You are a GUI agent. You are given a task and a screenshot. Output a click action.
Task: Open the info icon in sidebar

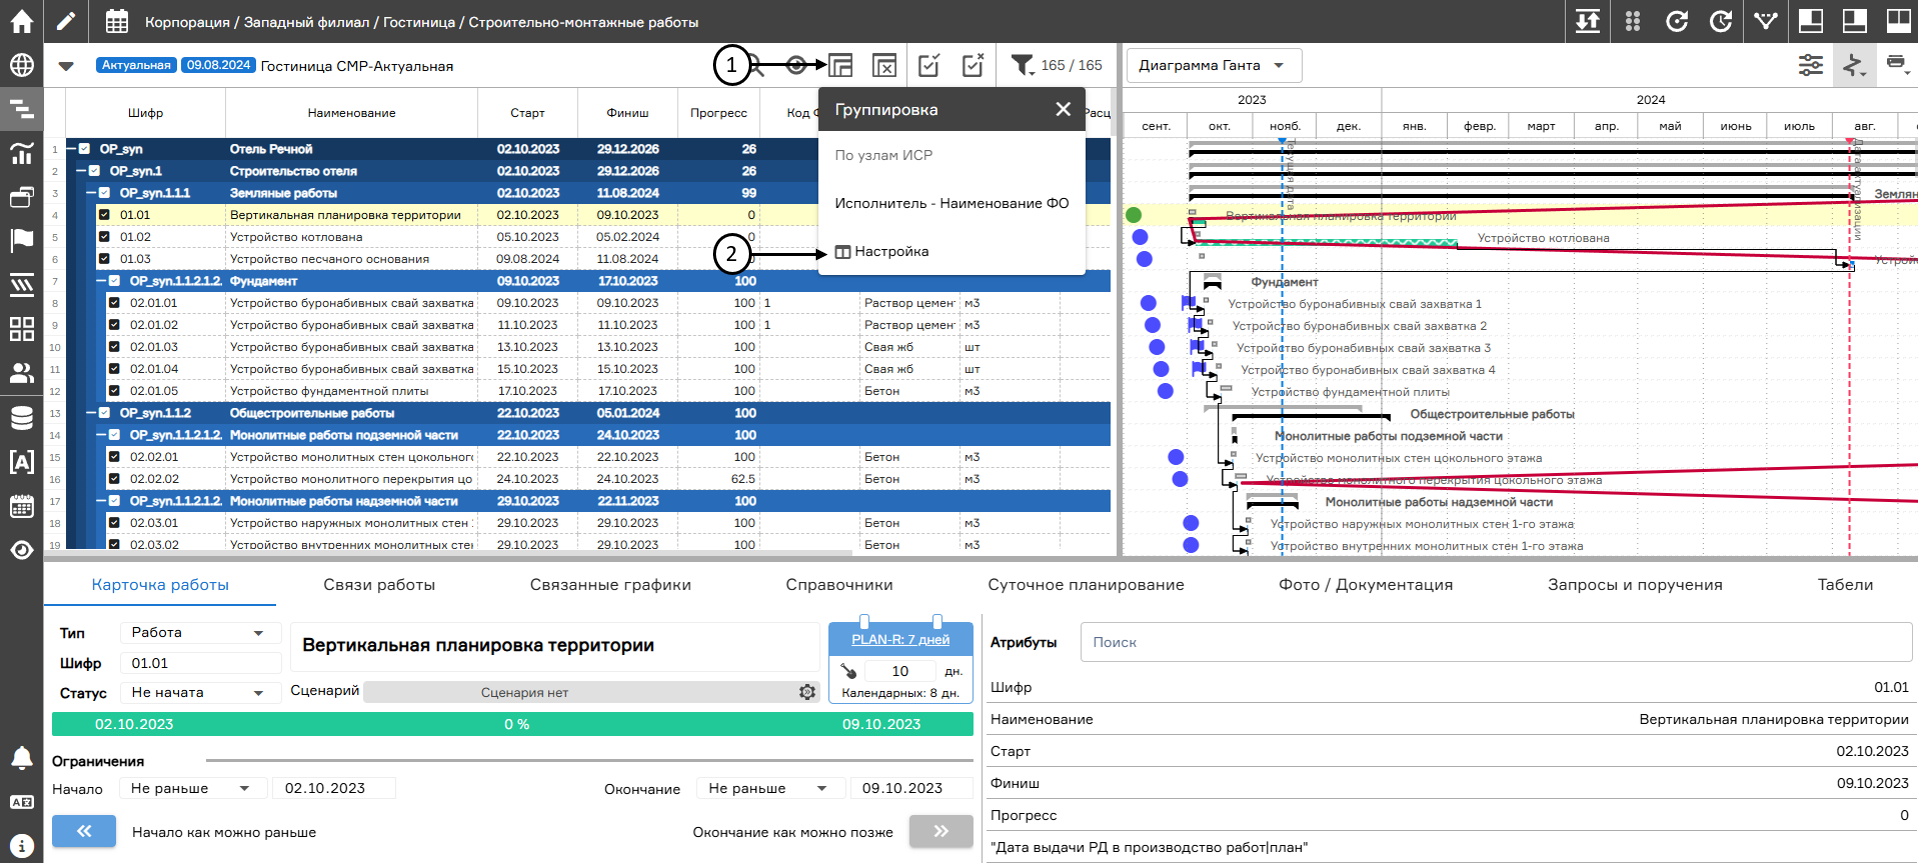click(21, 845)
